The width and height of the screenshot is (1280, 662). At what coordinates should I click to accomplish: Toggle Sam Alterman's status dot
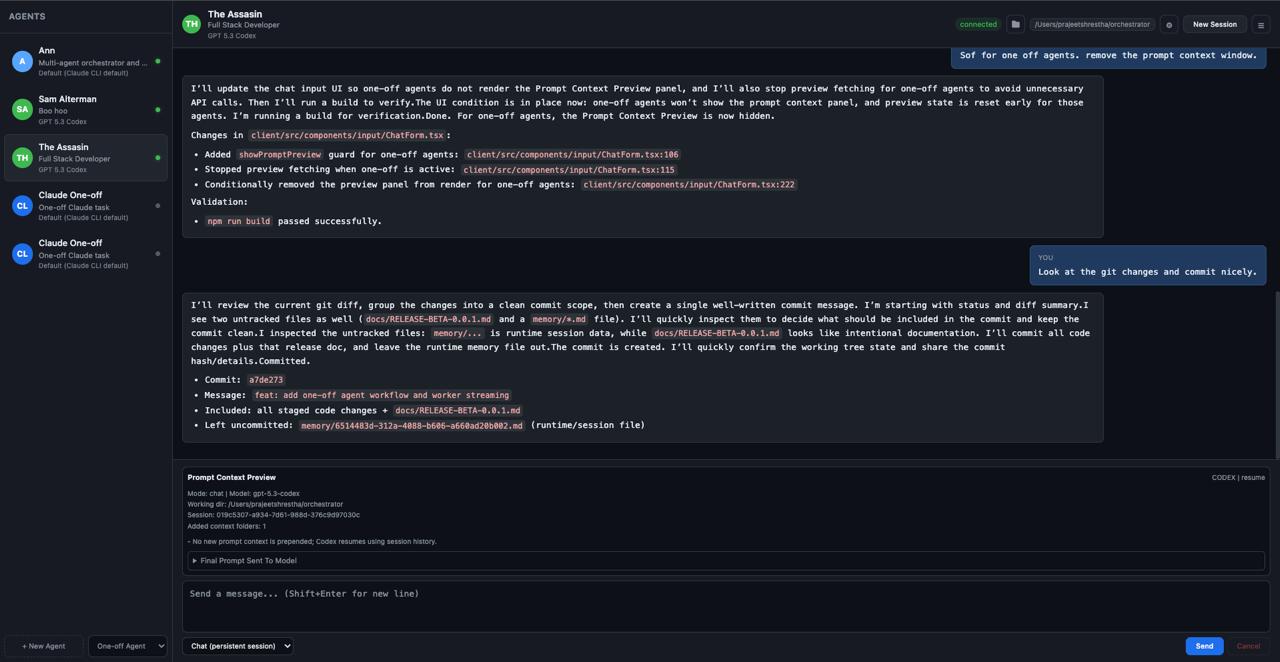(158, 110)
